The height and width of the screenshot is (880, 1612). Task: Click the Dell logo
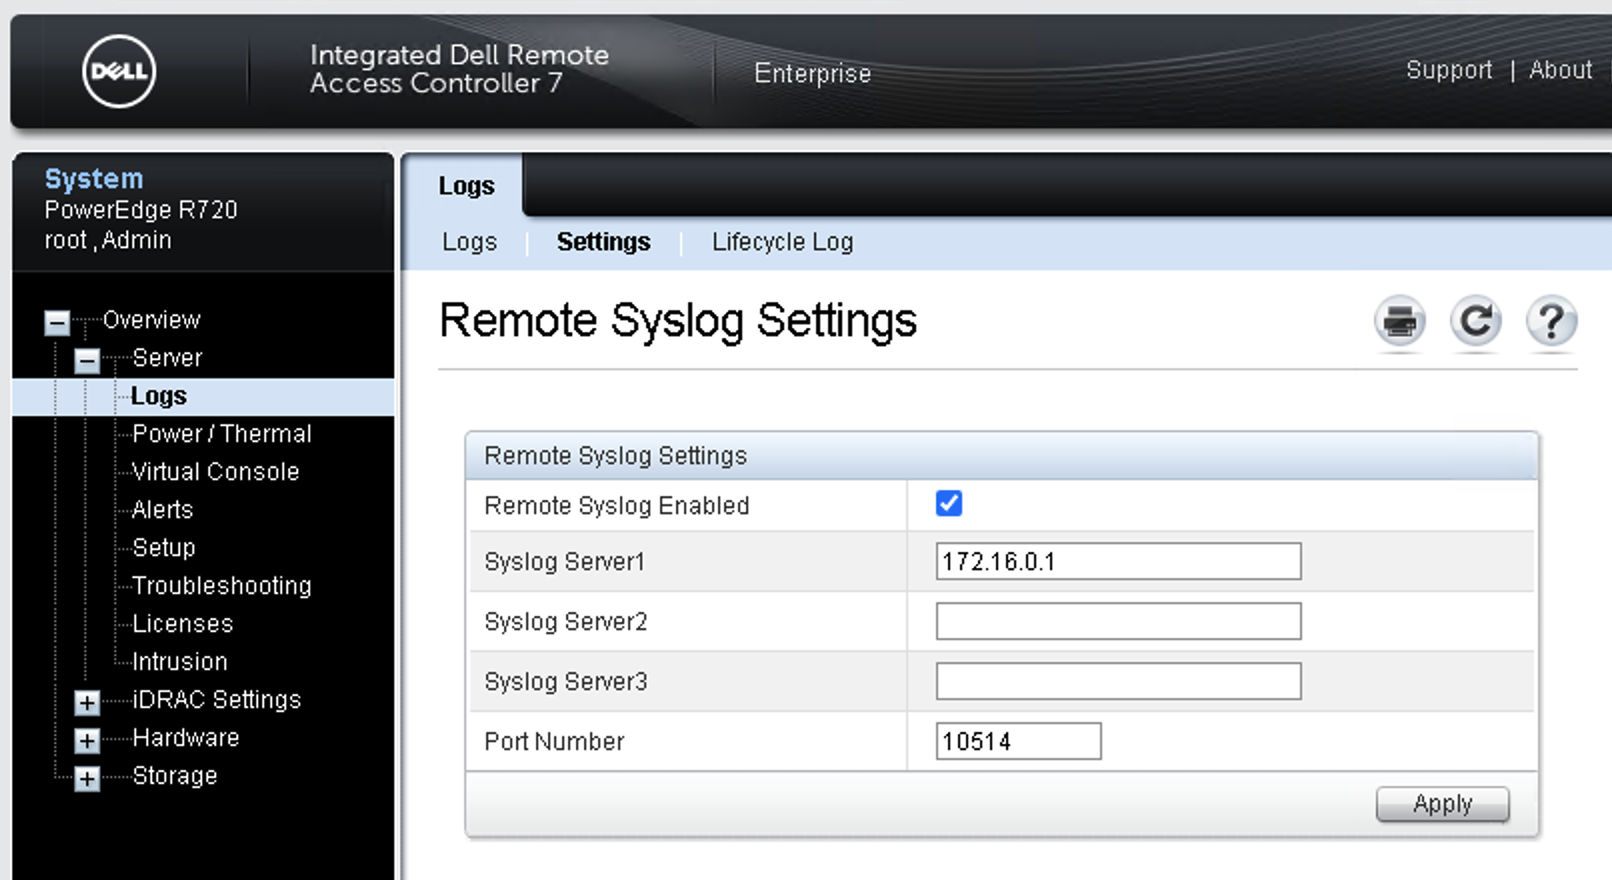(119, 71)
